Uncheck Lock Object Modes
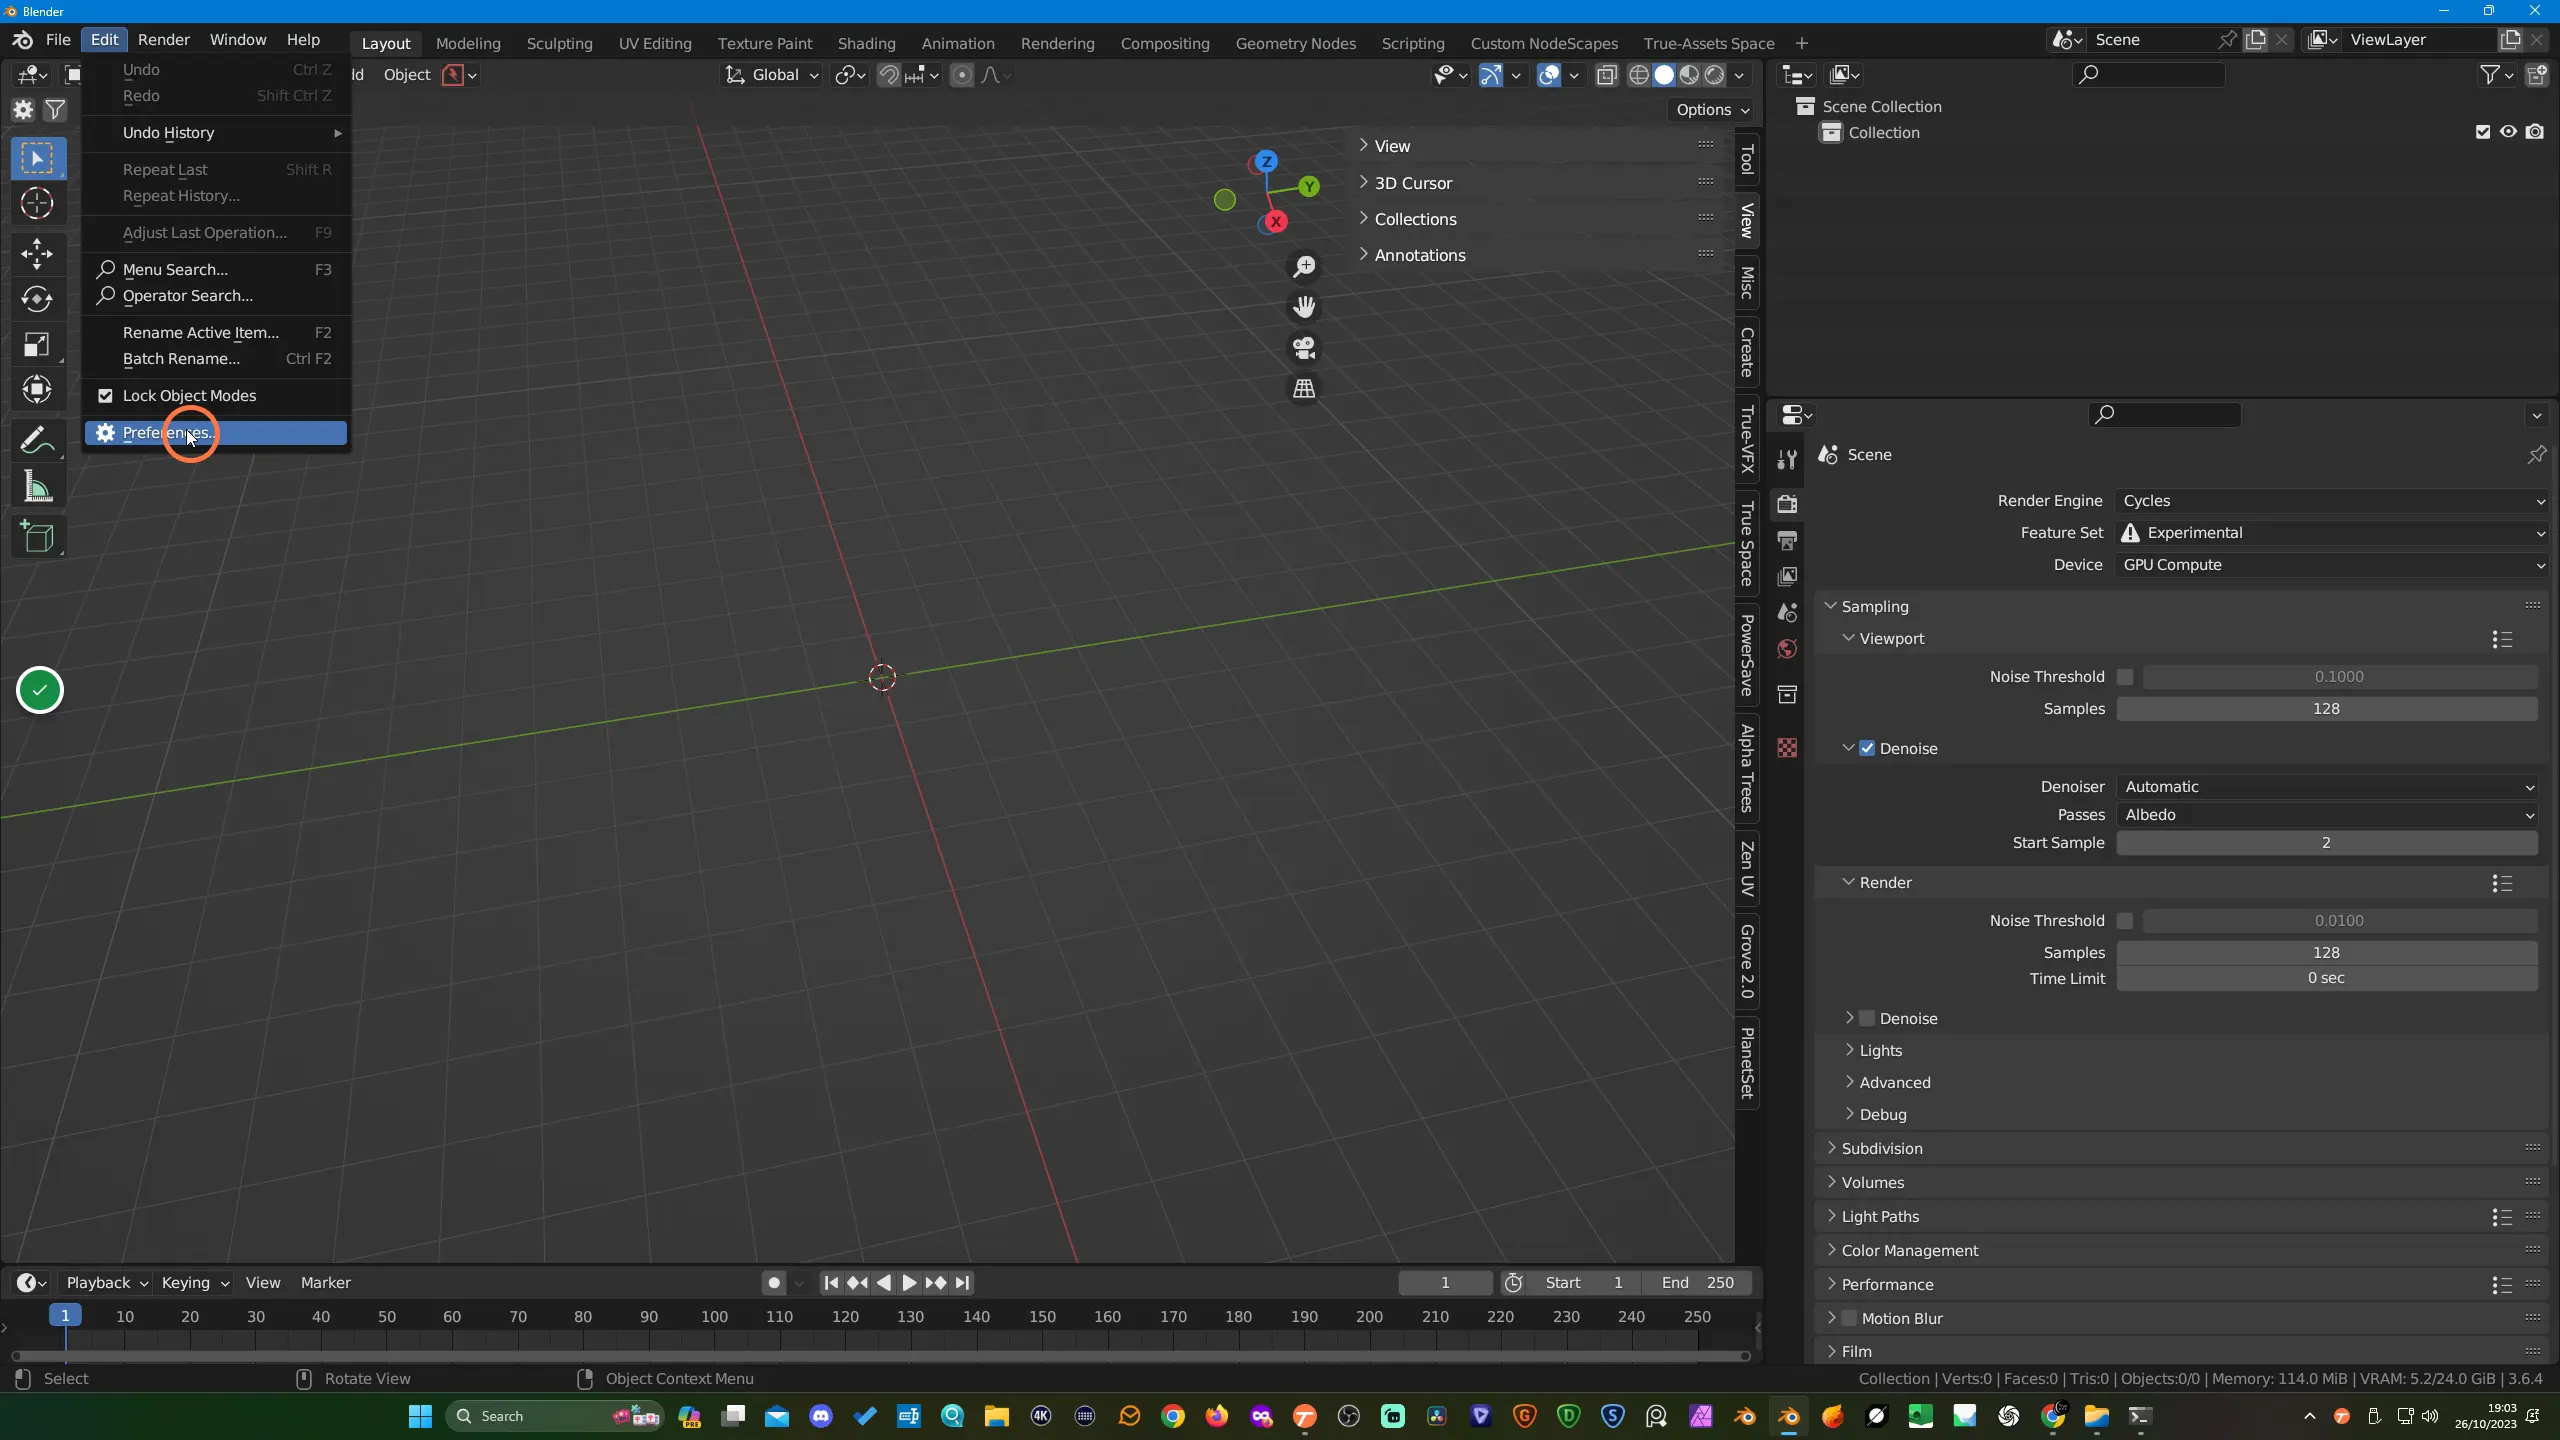This screenshot has width=2560, height=1440. coord(105,396)
